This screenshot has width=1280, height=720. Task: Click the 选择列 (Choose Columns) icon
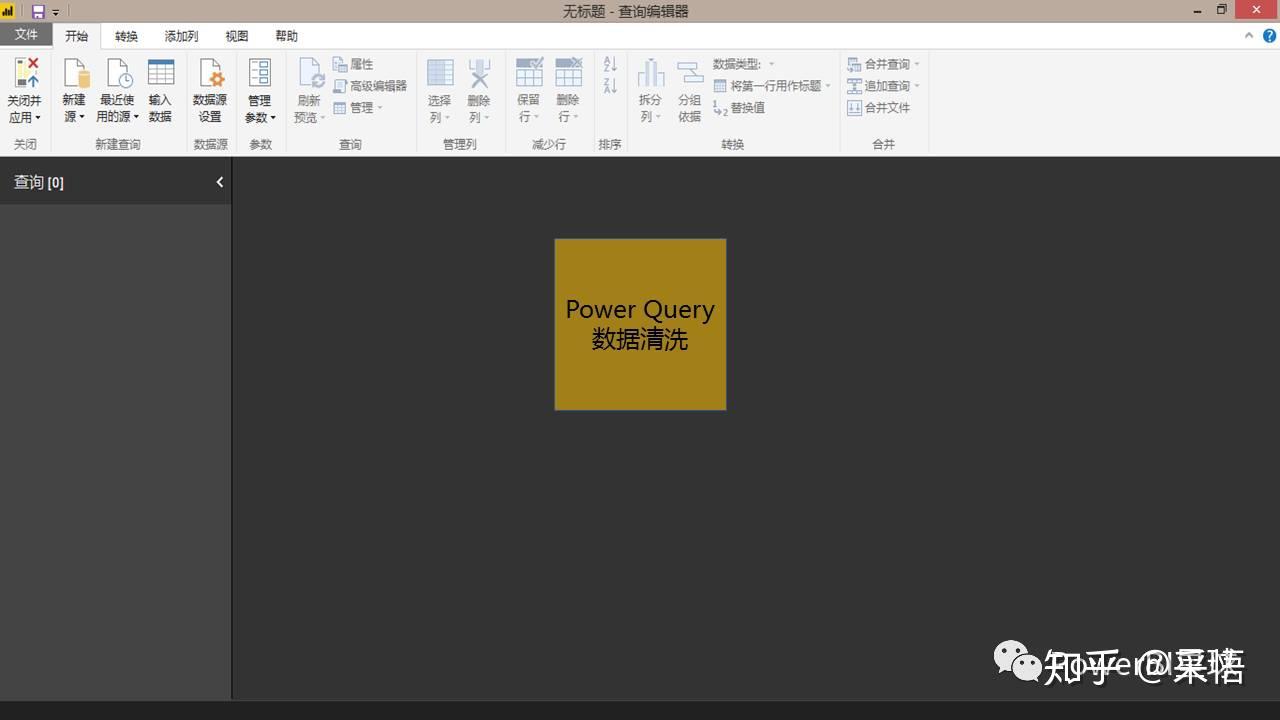(x=440, y=73)
